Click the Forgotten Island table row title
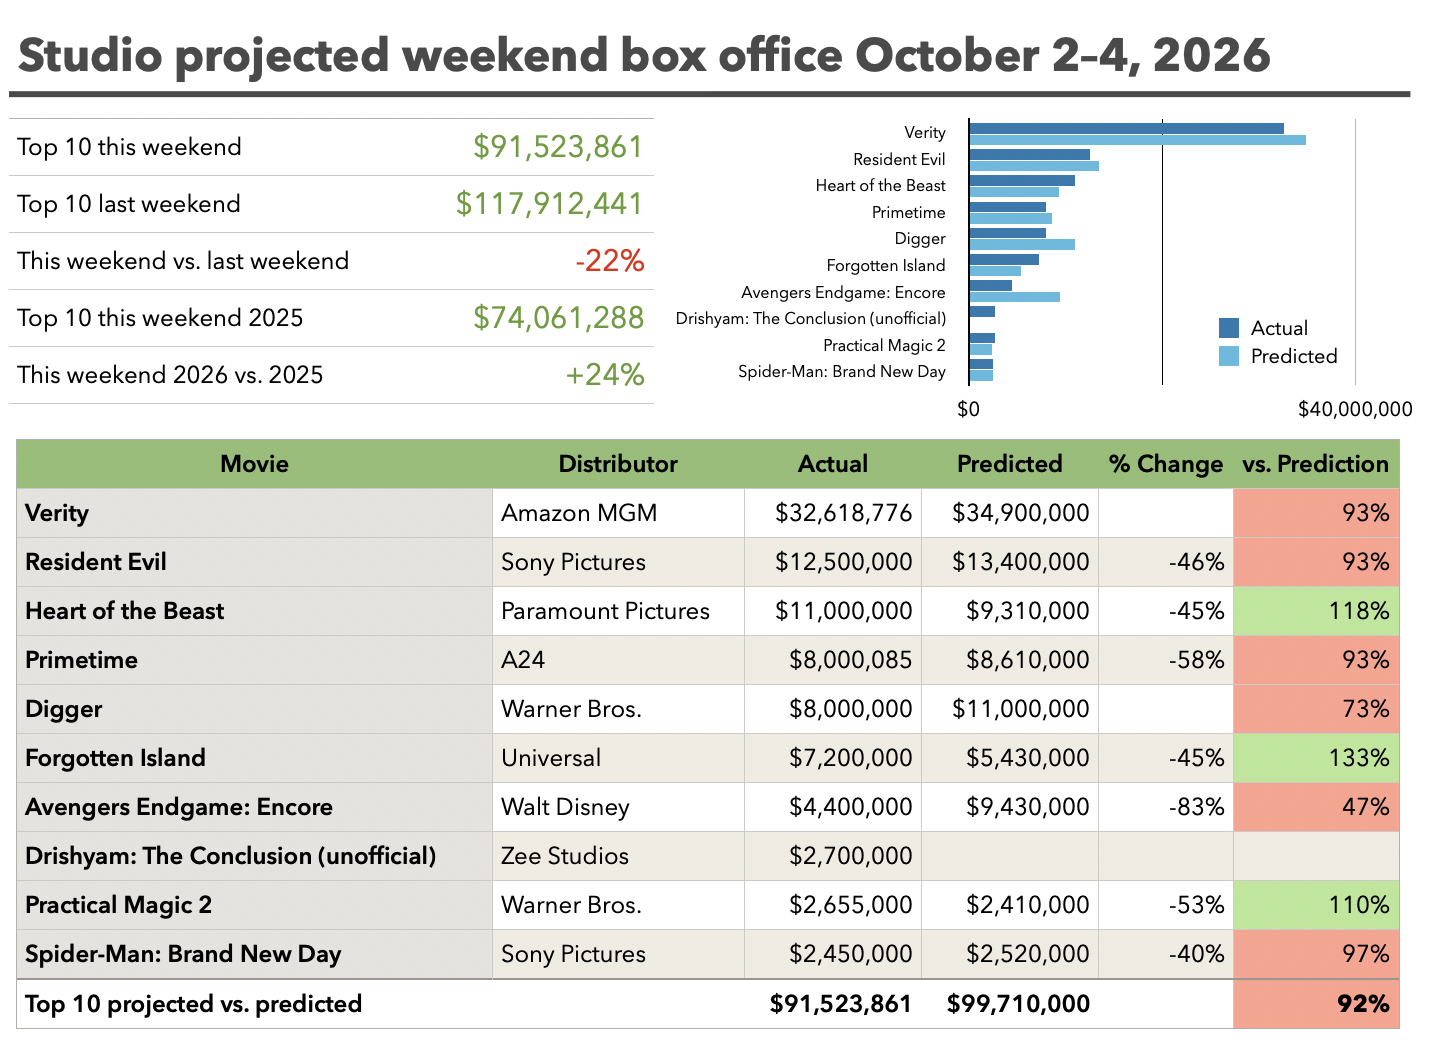Viewport: 1440px width, 1040px height. (x=255, y=758)
